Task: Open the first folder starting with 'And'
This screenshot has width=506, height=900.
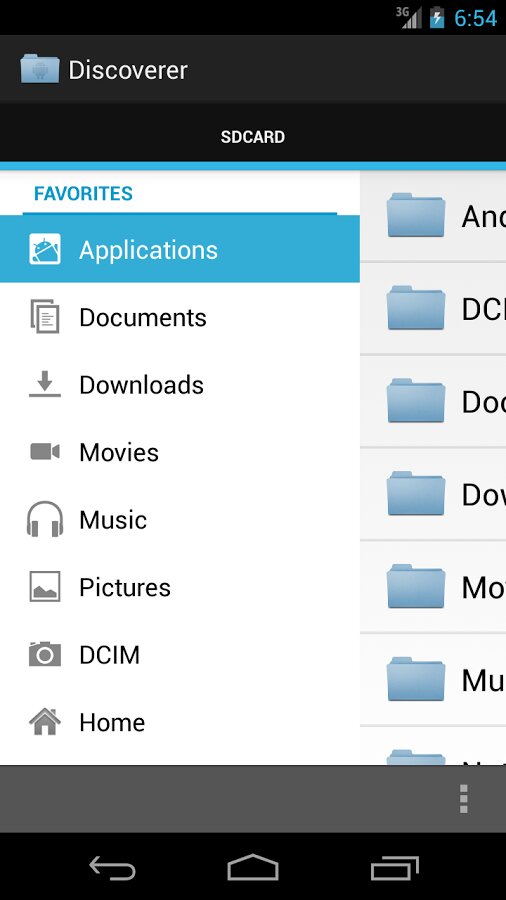Action: (433, 216)
